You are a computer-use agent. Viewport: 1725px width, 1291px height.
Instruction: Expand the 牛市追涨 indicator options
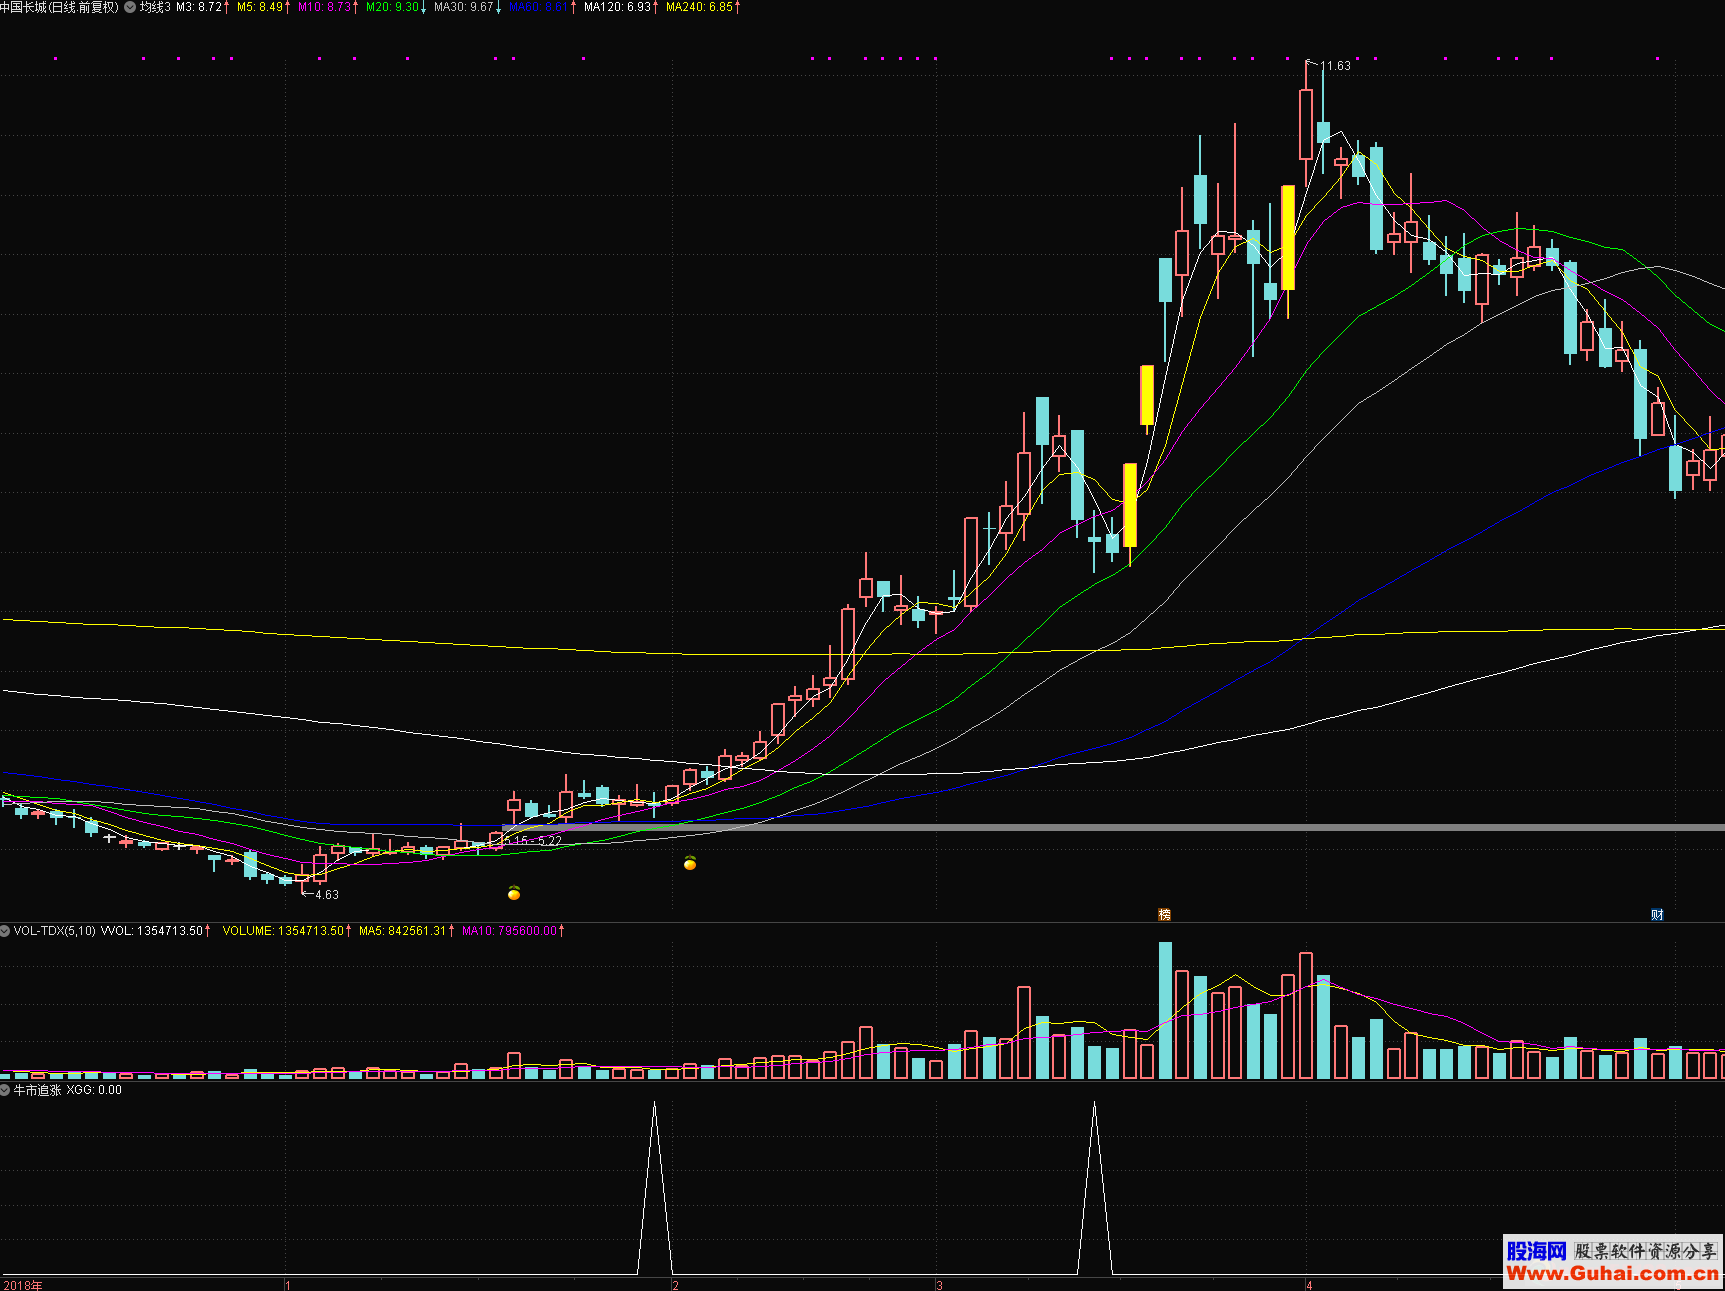tap(5, 1090)
